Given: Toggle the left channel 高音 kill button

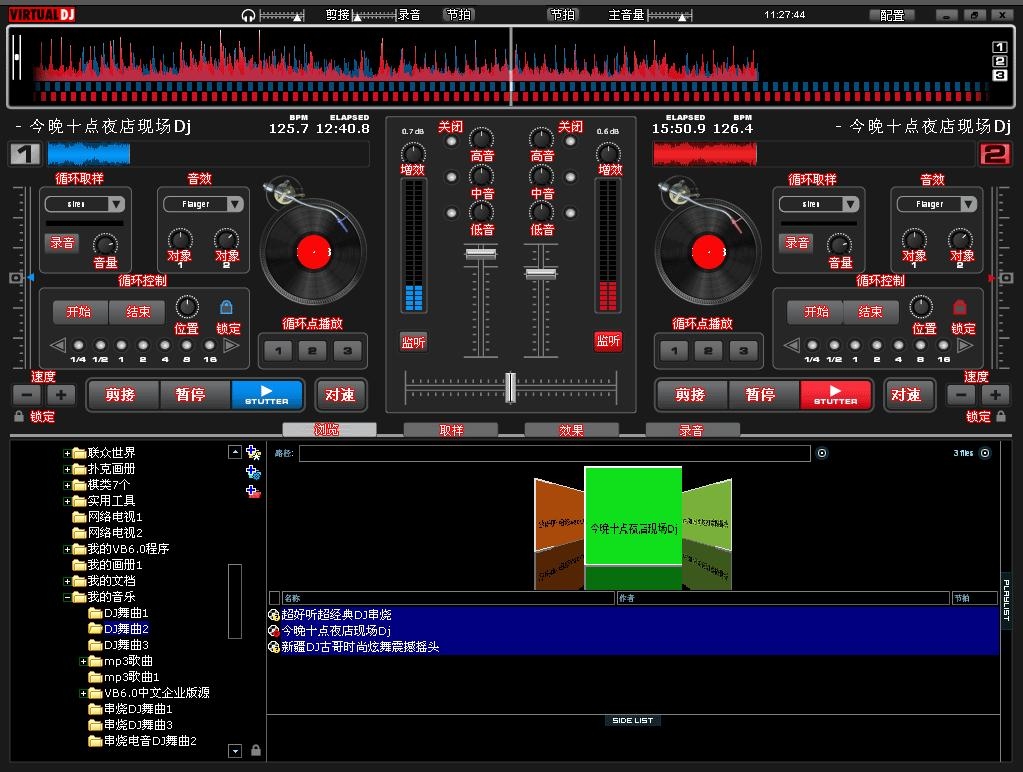Looking at the screenshot, I should pos(451,142).
